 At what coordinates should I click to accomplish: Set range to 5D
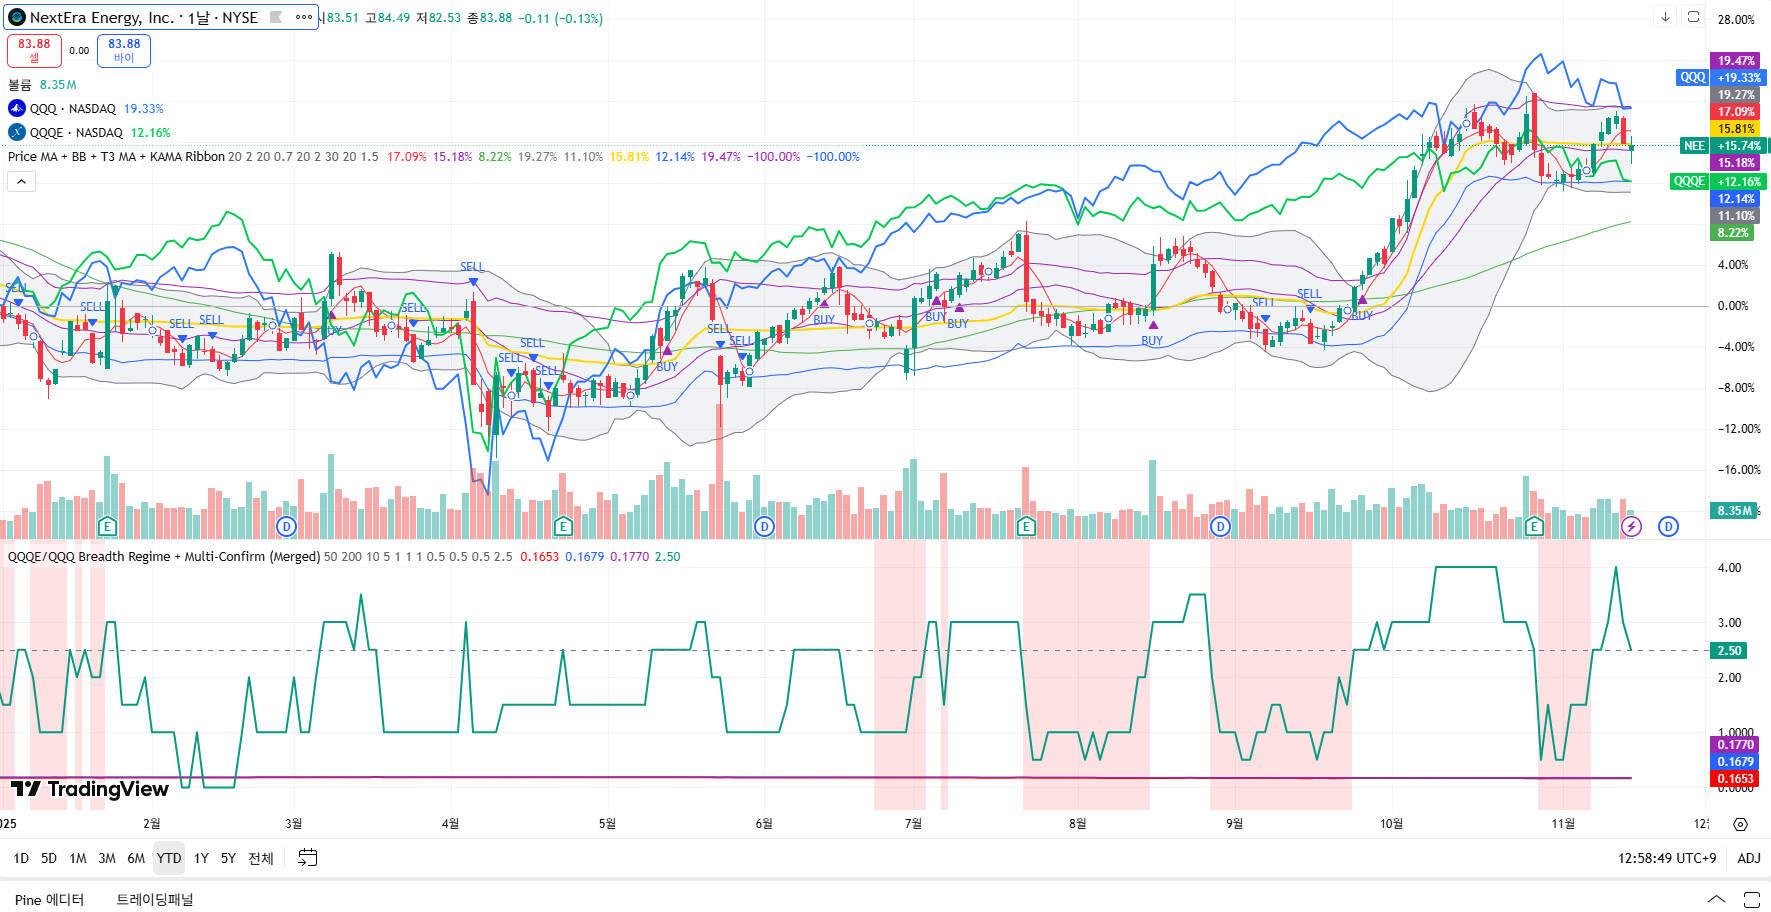pos(49,858)
